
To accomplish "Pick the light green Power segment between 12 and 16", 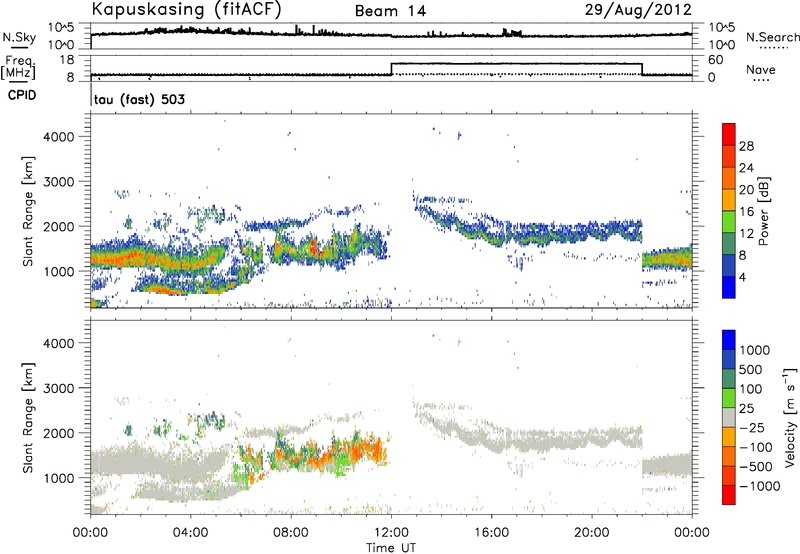I will pos(729,222).
